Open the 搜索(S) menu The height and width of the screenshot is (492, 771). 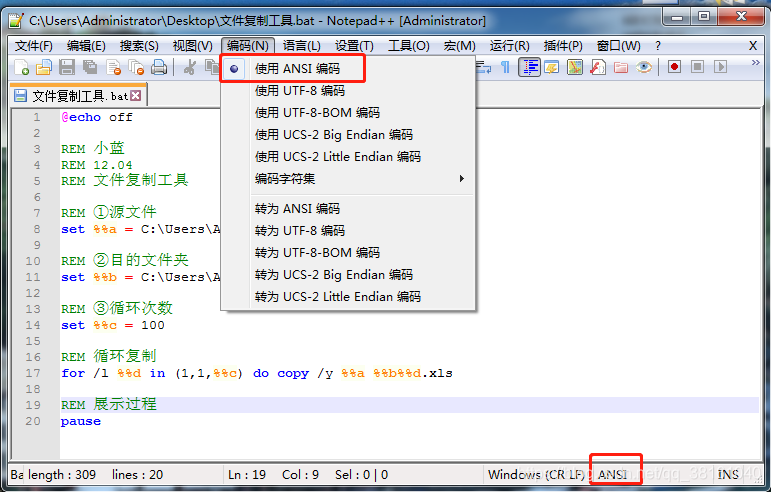(139, 46)
